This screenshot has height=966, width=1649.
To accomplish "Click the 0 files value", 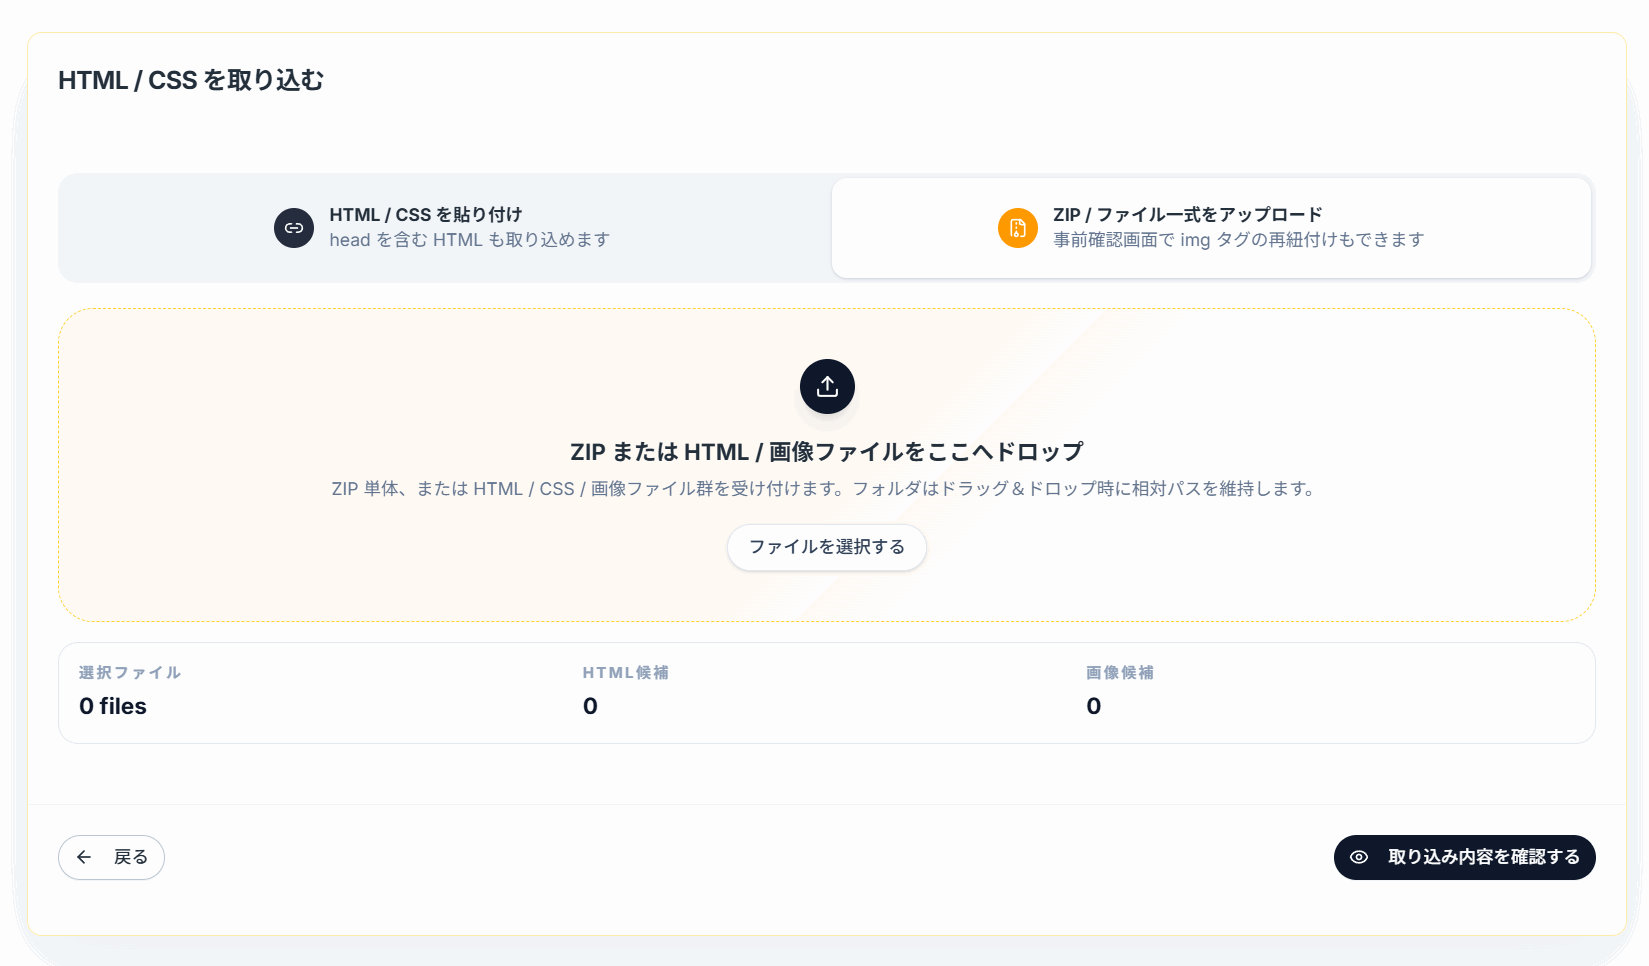I will click(x=113, y=706).
